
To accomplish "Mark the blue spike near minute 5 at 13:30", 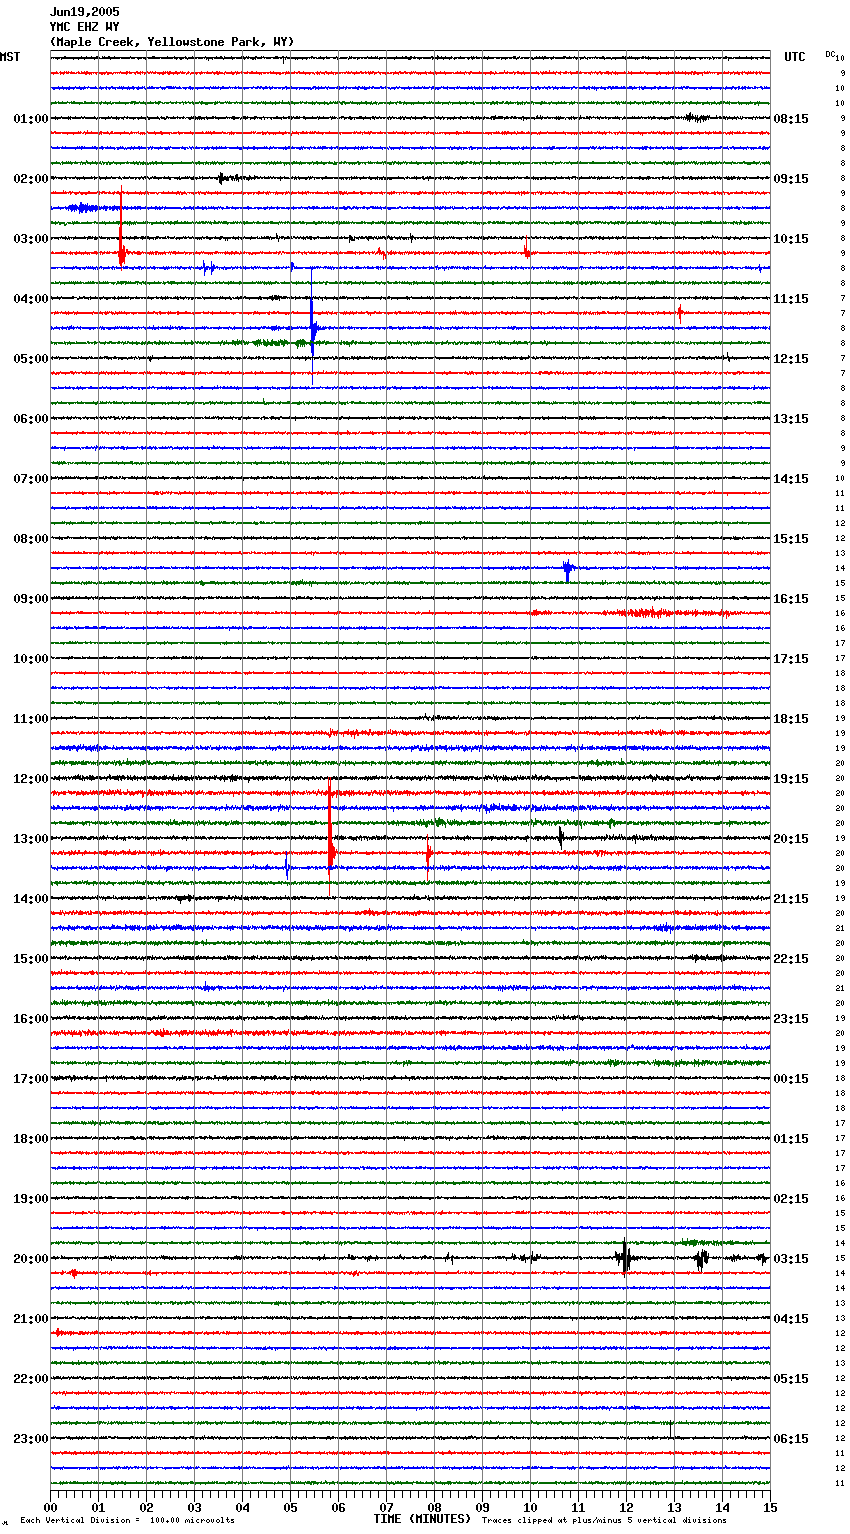I will [x=288, y=867].
